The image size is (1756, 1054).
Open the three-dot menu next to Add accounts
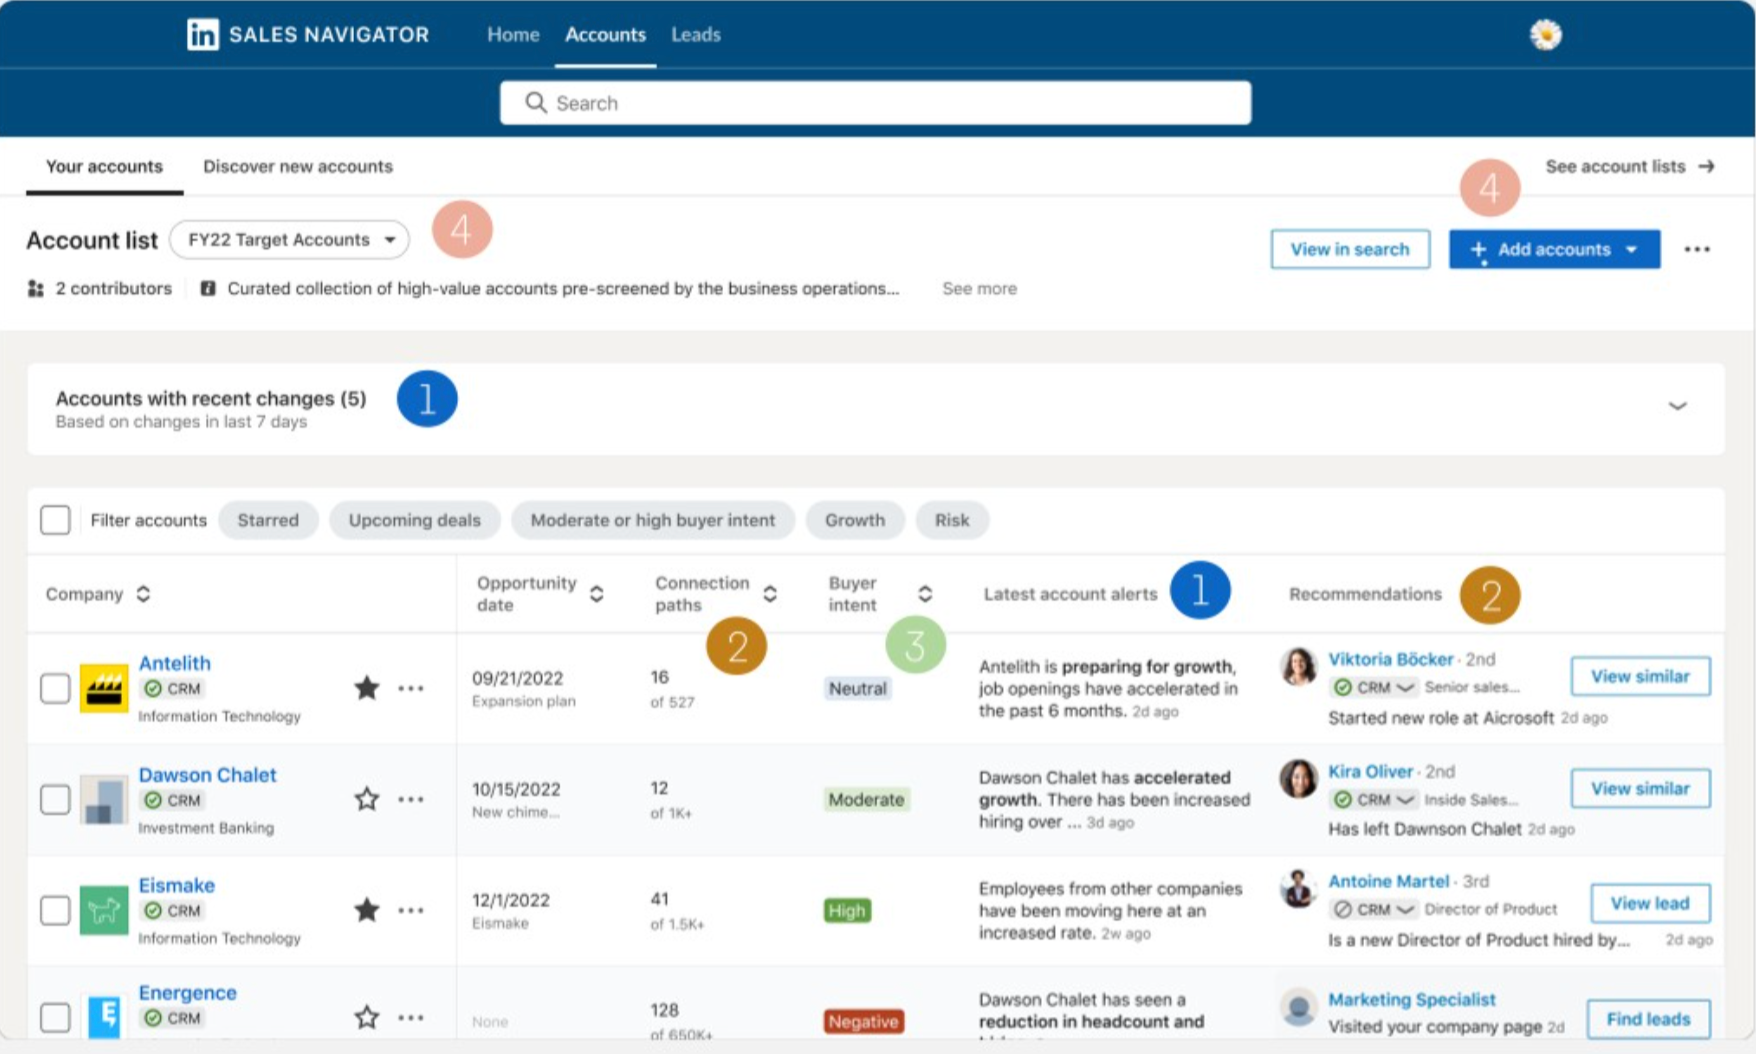click(x=1697, y=249)
